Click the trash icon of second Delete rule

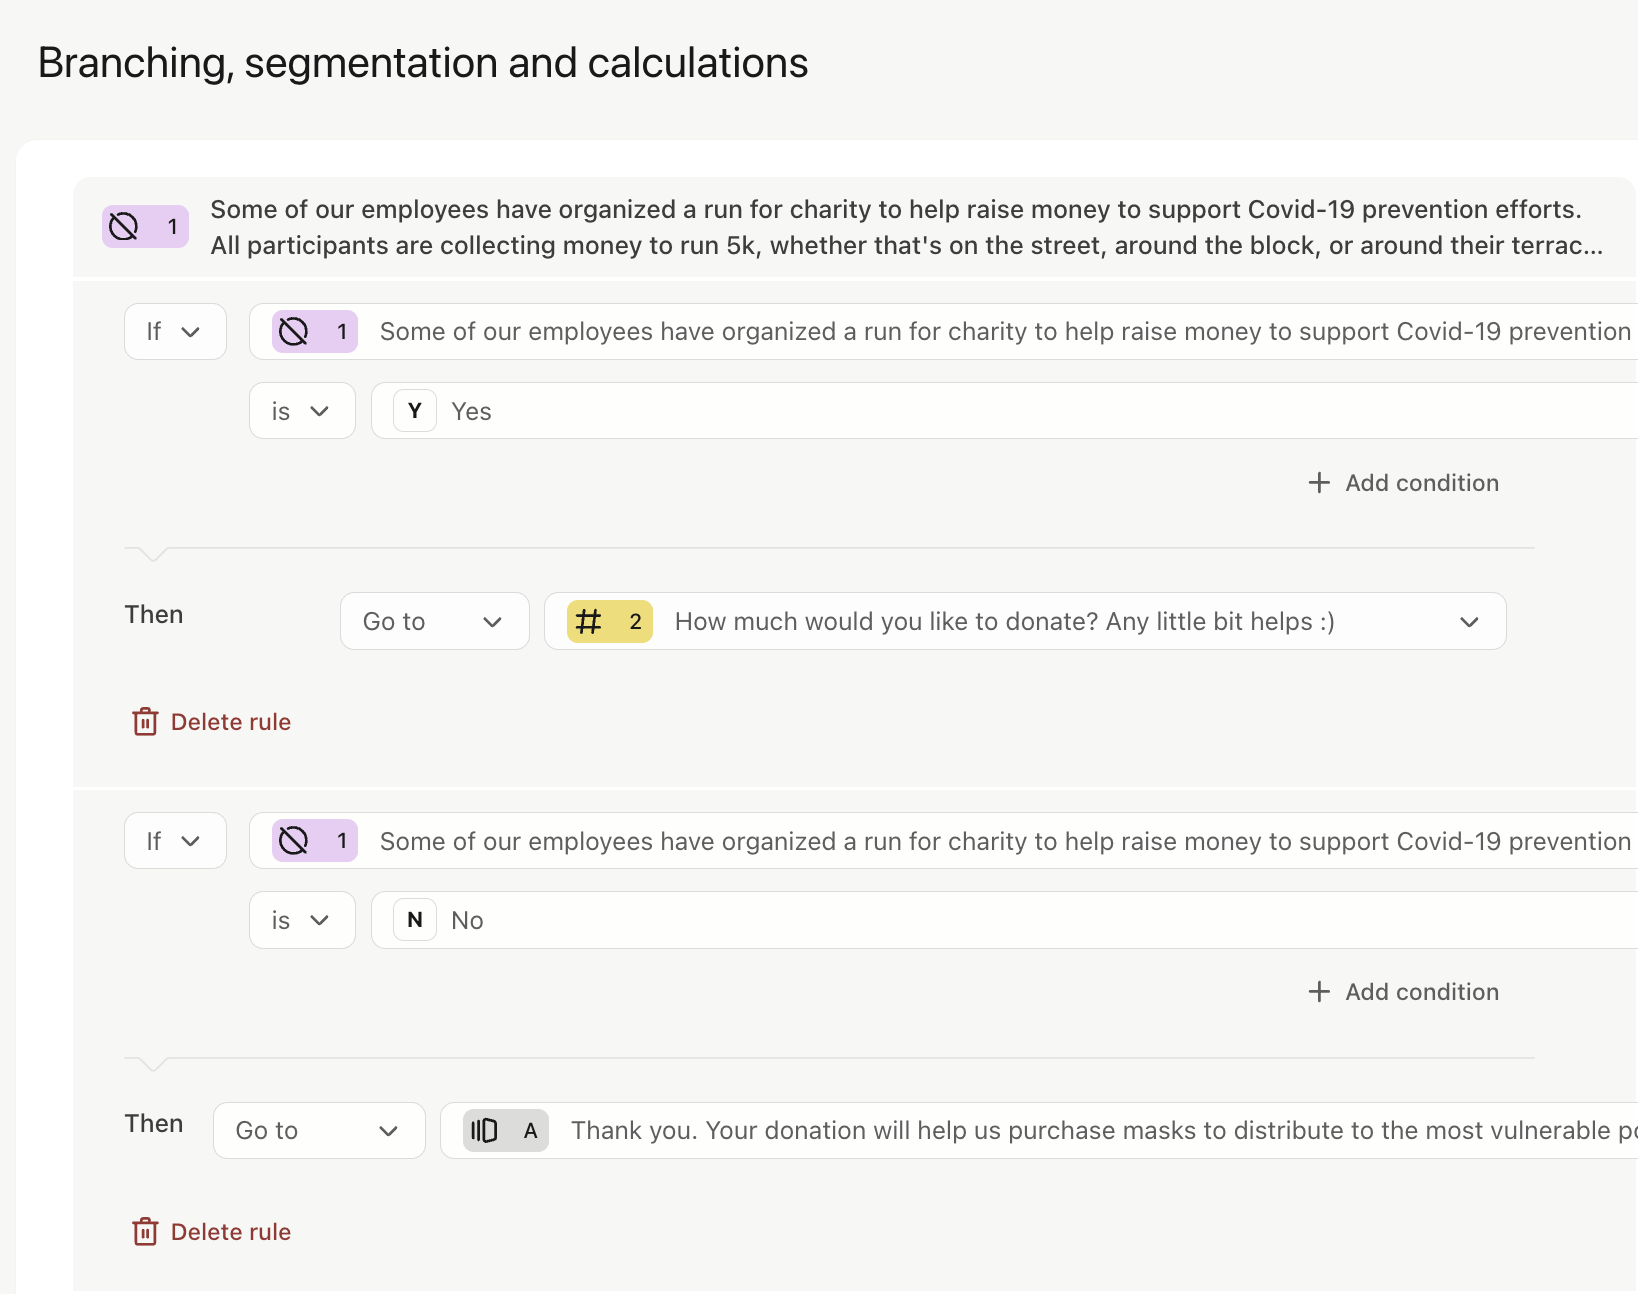(145, 1232)
